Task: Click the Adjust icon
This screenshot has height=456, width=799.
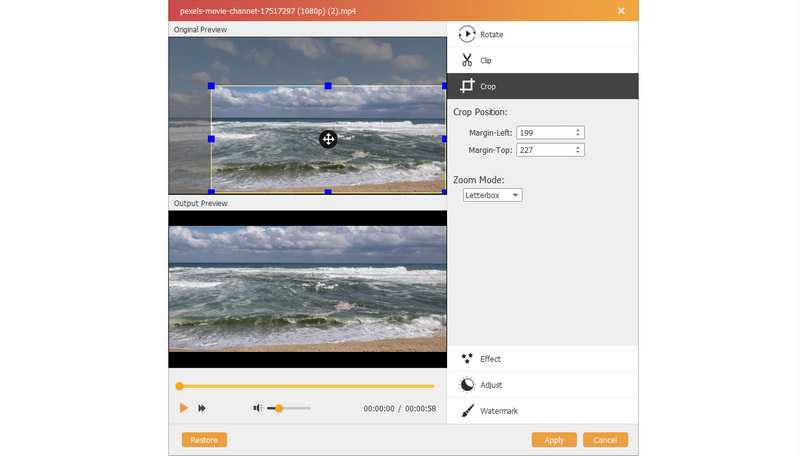Action: tap(466, 385)
